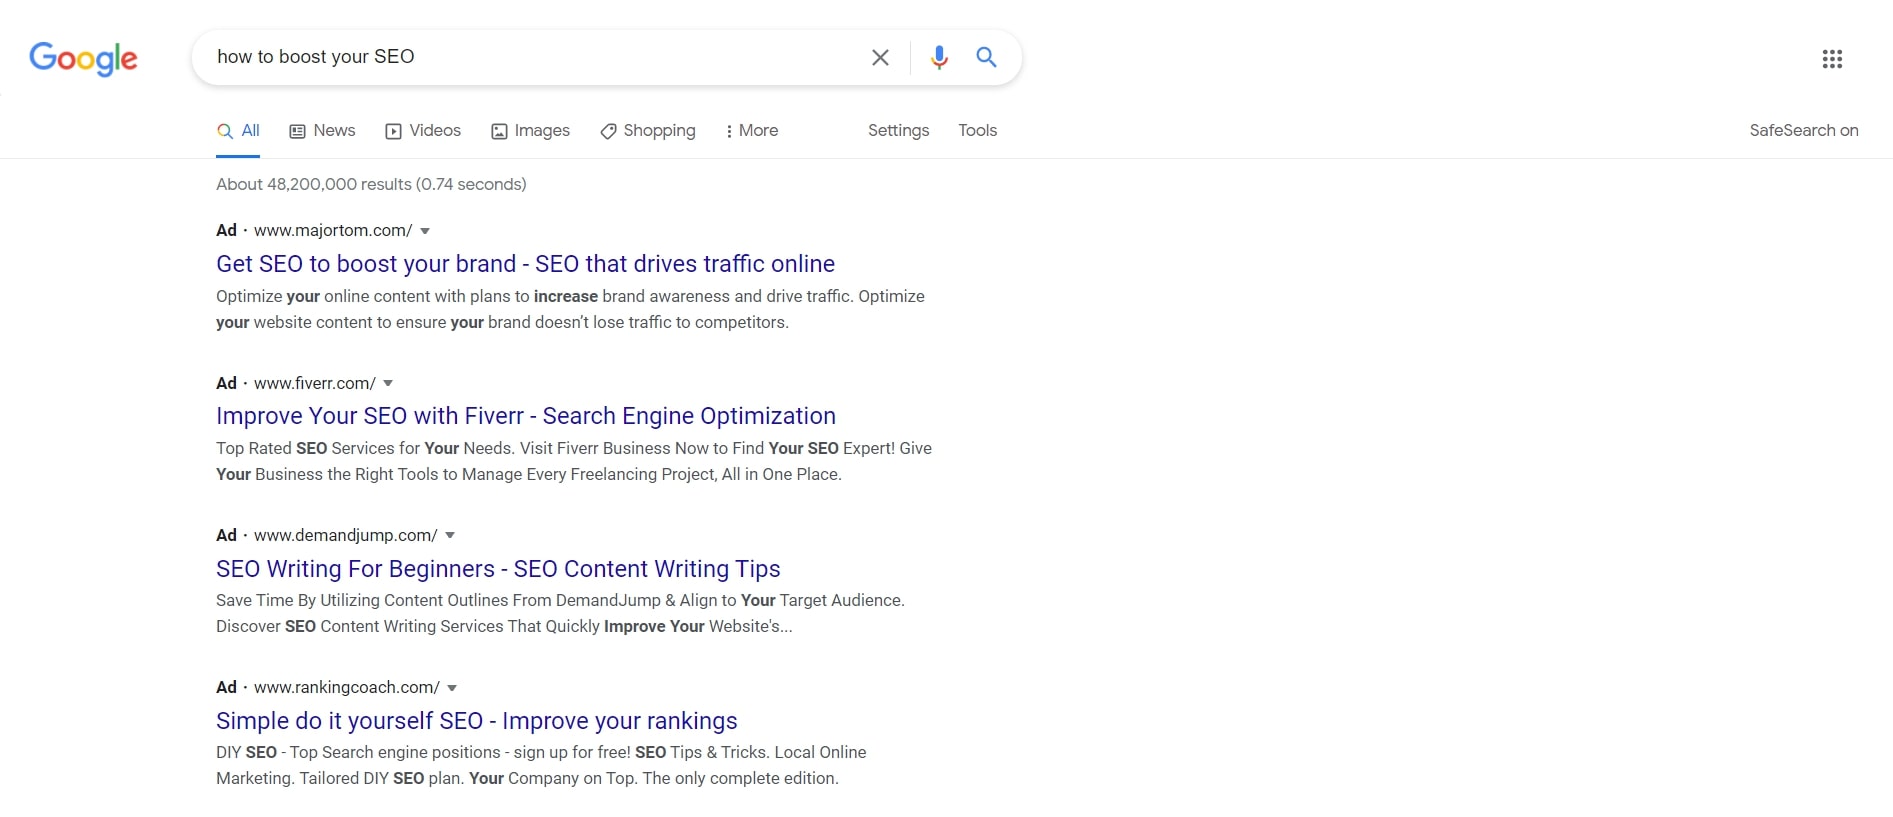
Task: Click the www.rankingcoach.com/ URL text
Action: pyautogui.click(x=347, y=688)
